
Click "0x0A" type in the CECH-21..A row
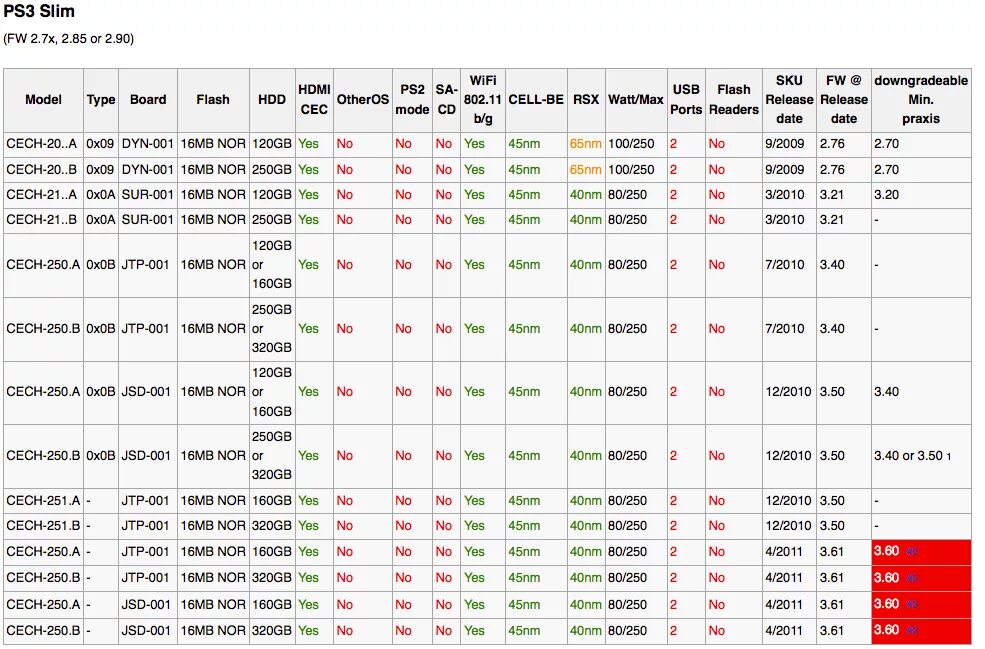click(x=101, y=195)
